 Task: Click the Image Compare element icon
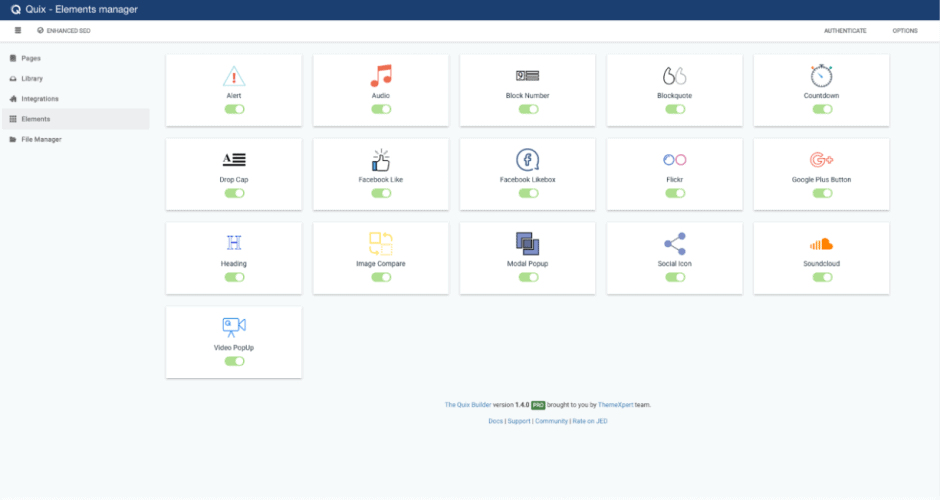pyautogui.click(x=381, y=244)
